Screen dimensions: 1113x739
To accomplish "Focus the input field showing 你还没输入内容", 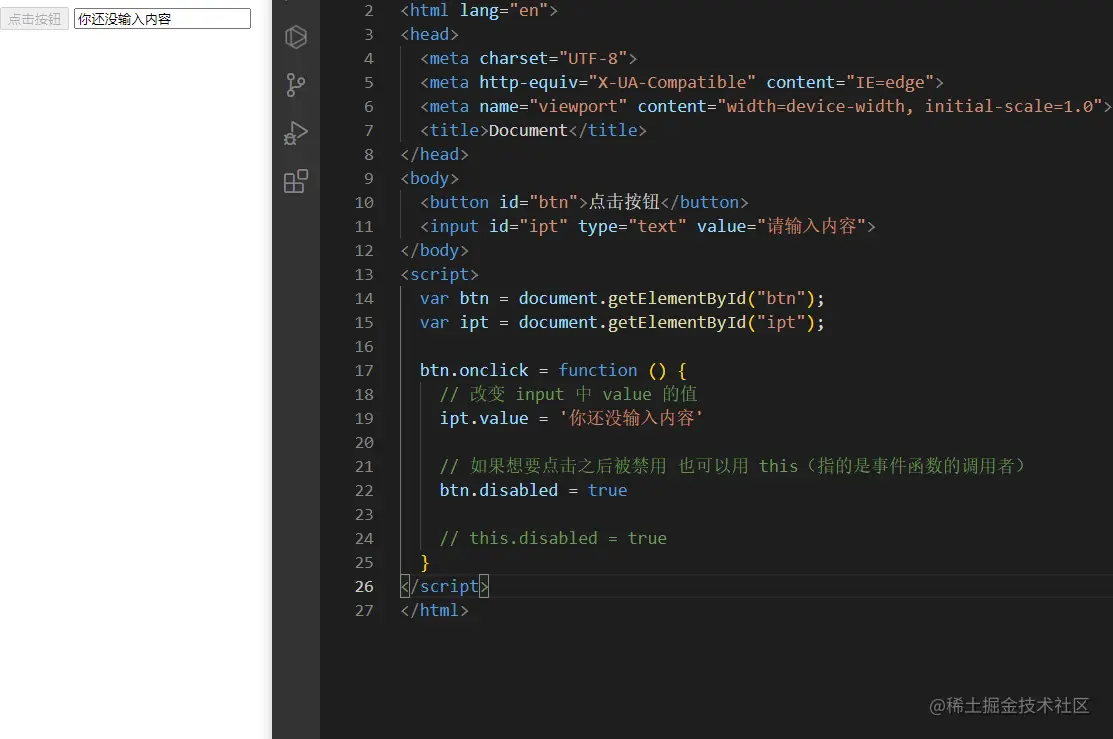I will (x=163, y=19).
